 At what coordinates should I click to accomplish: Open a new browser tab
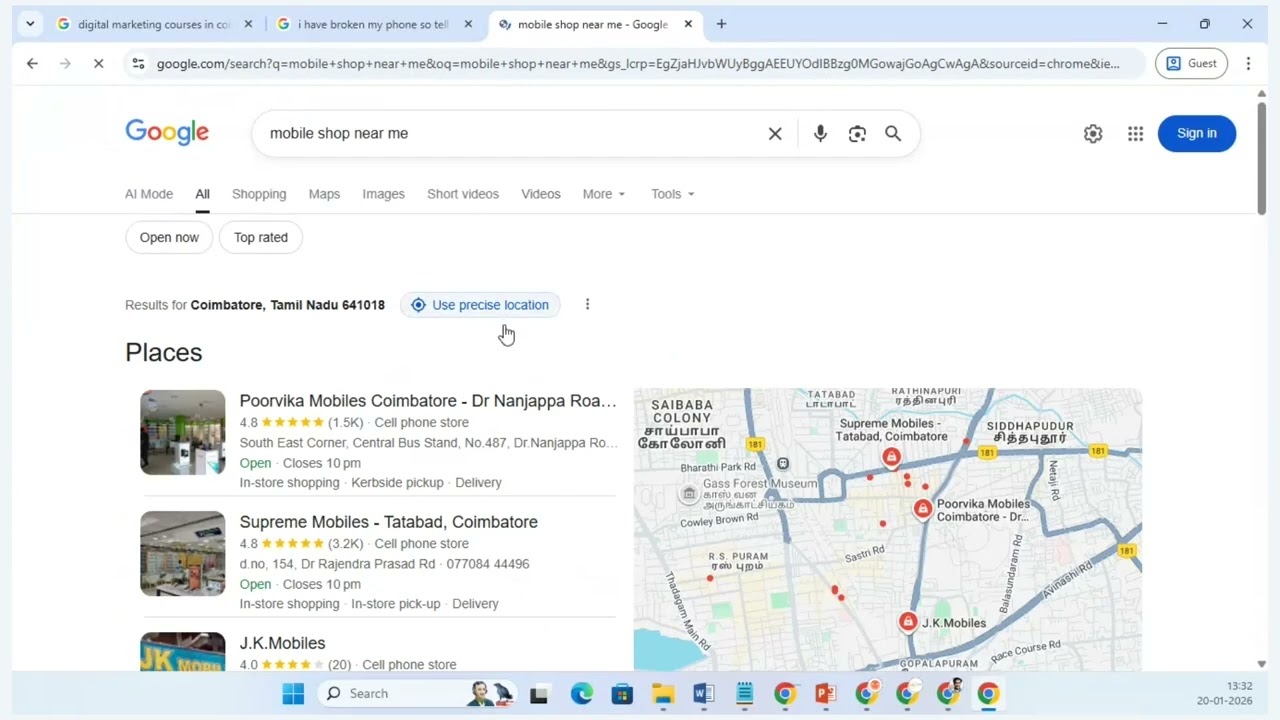(721, 24)
